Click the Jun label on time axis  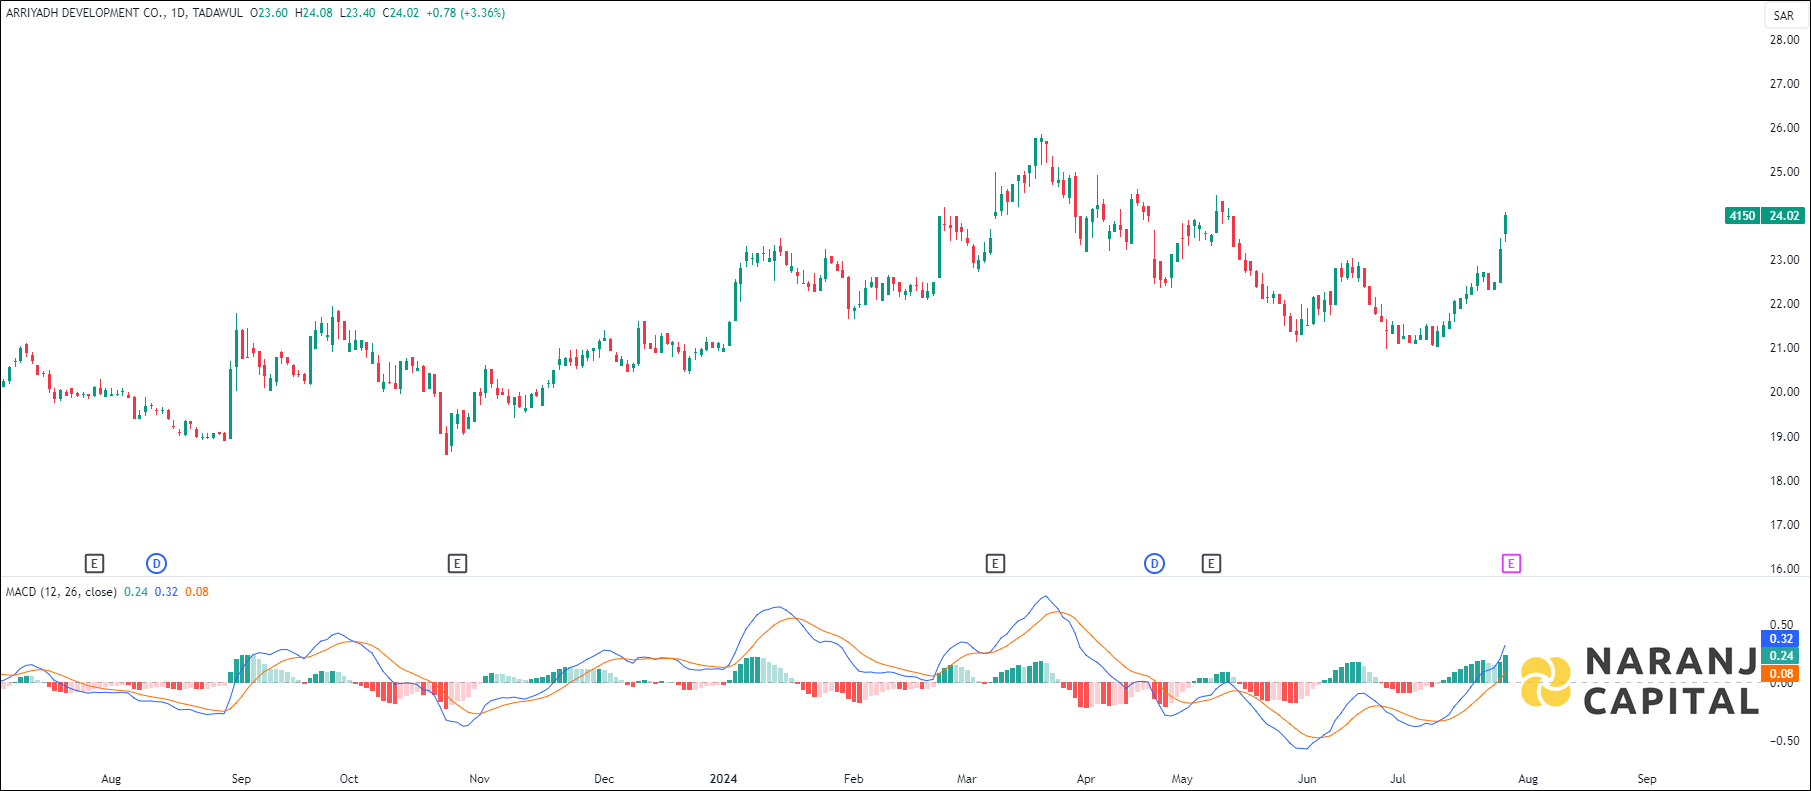pyautogui.click(x=1307, y=779)
